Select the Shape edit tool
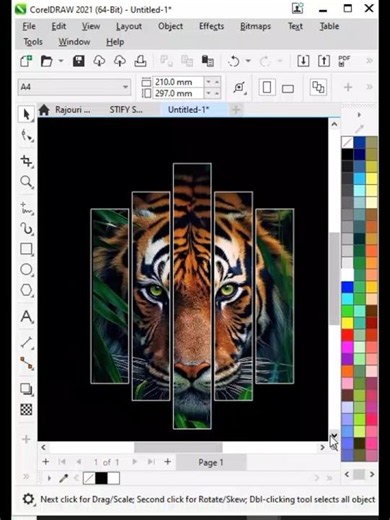This screenshot has width=390, height=520. pyautogui.click(x=27, y=136)
